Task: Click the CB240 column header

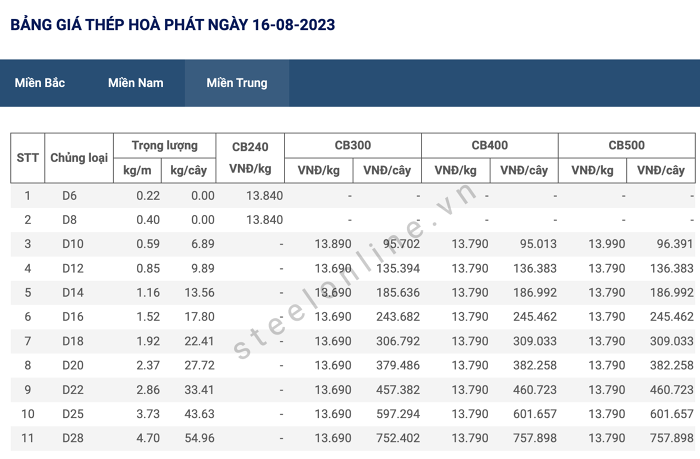Action: coord(250,158)
